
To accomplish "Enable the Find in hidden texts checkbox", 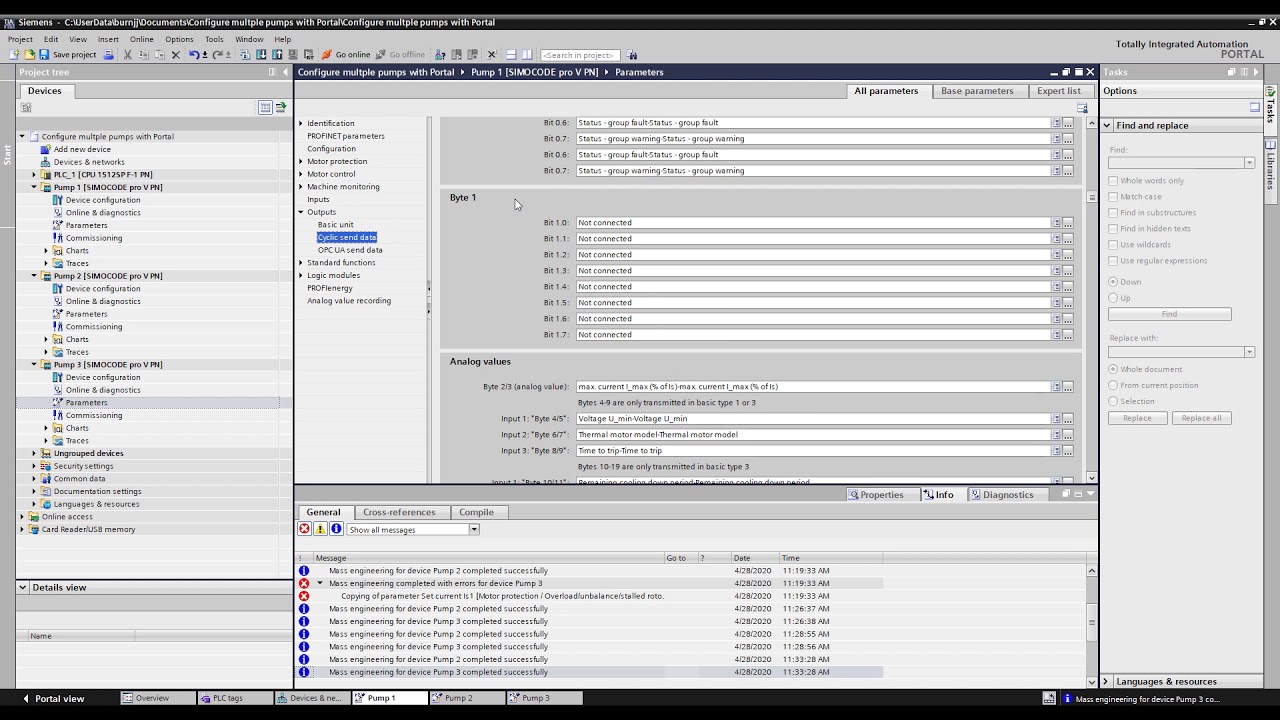I will [1113, 229].
